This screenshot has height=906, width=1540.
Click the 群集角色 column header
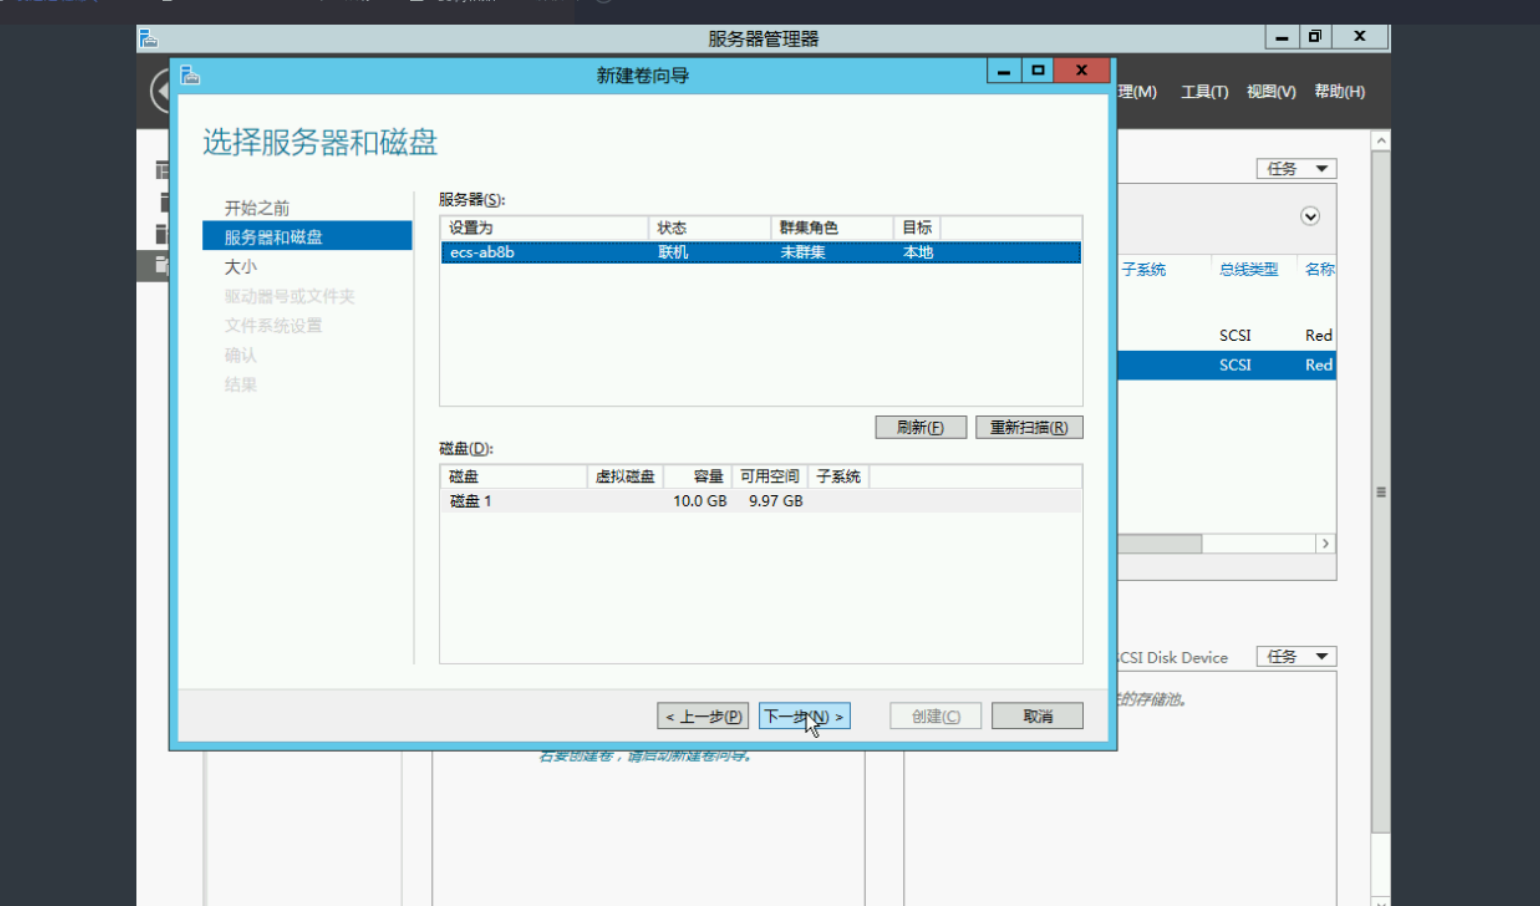[x=832, y=228]
